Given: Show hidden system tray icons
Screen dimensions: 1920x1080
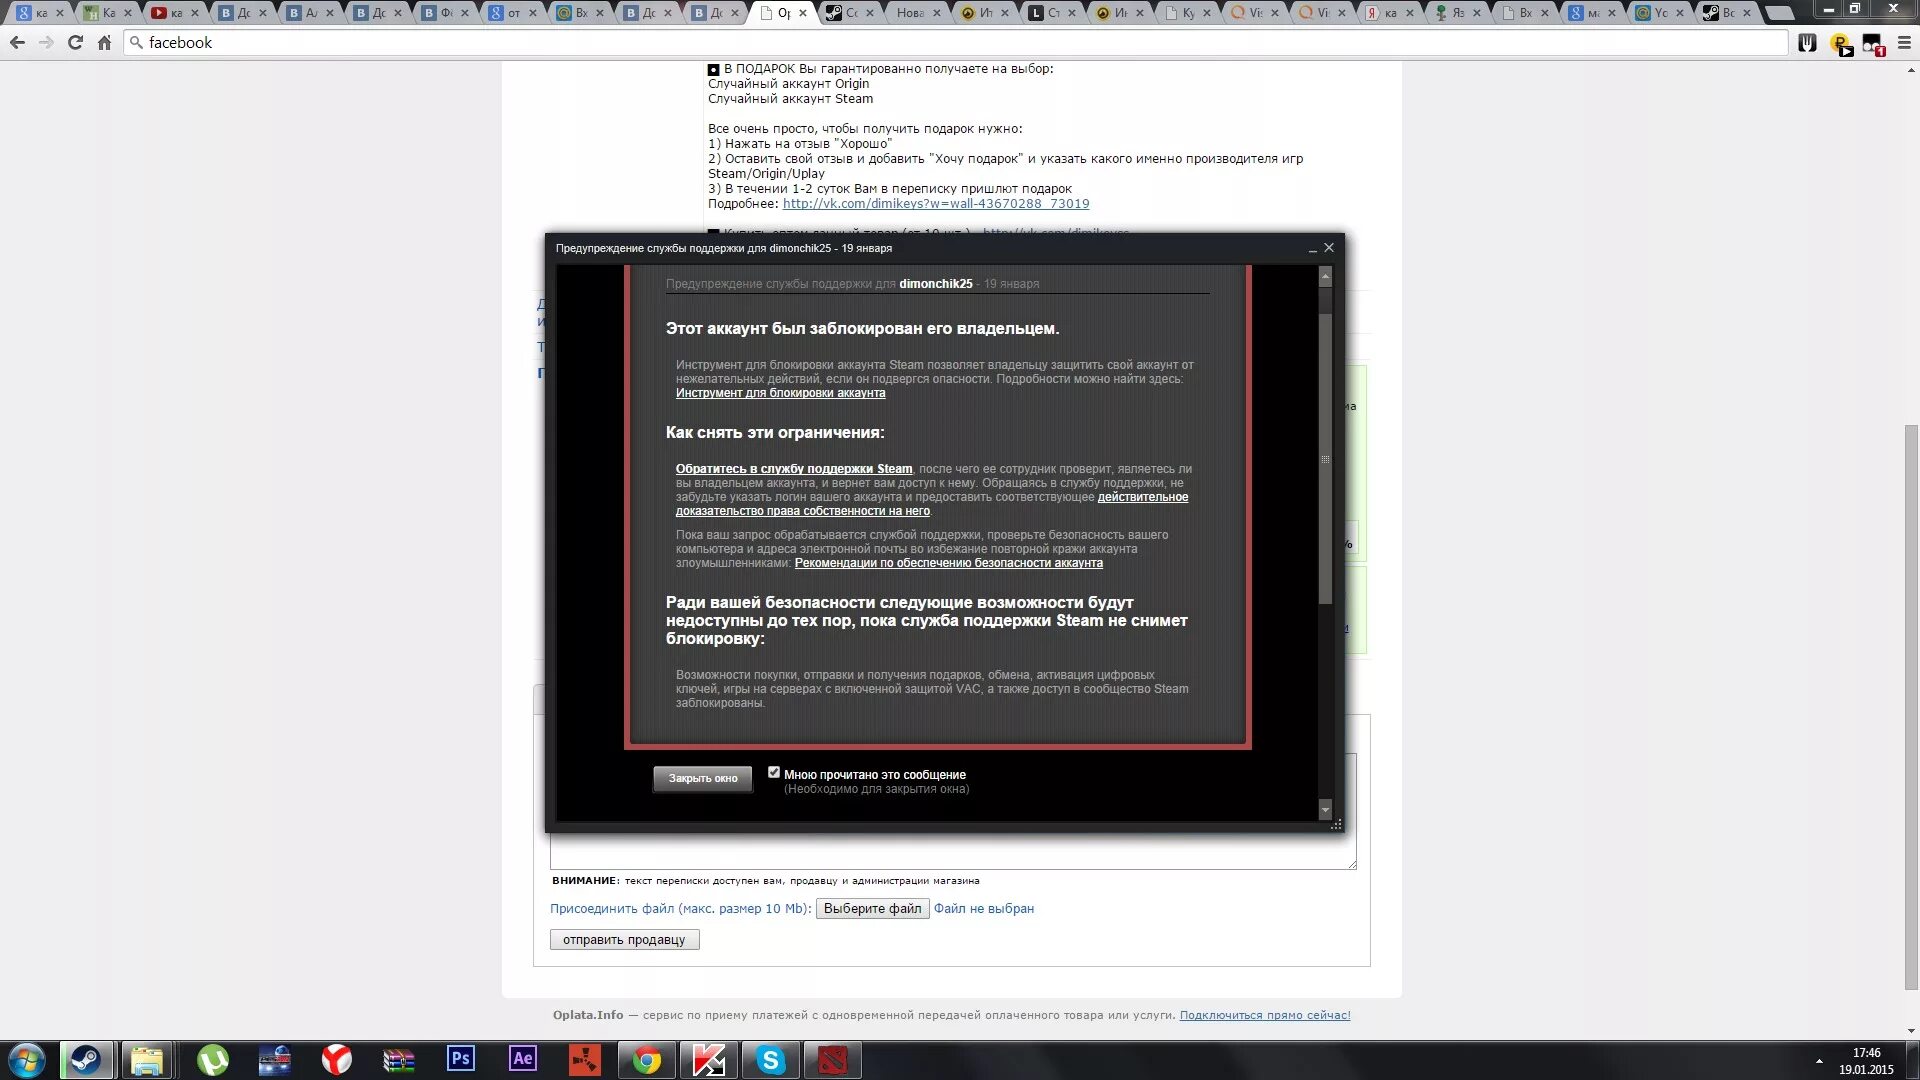Looking at the screenshot, I should coord(1819,1061).
